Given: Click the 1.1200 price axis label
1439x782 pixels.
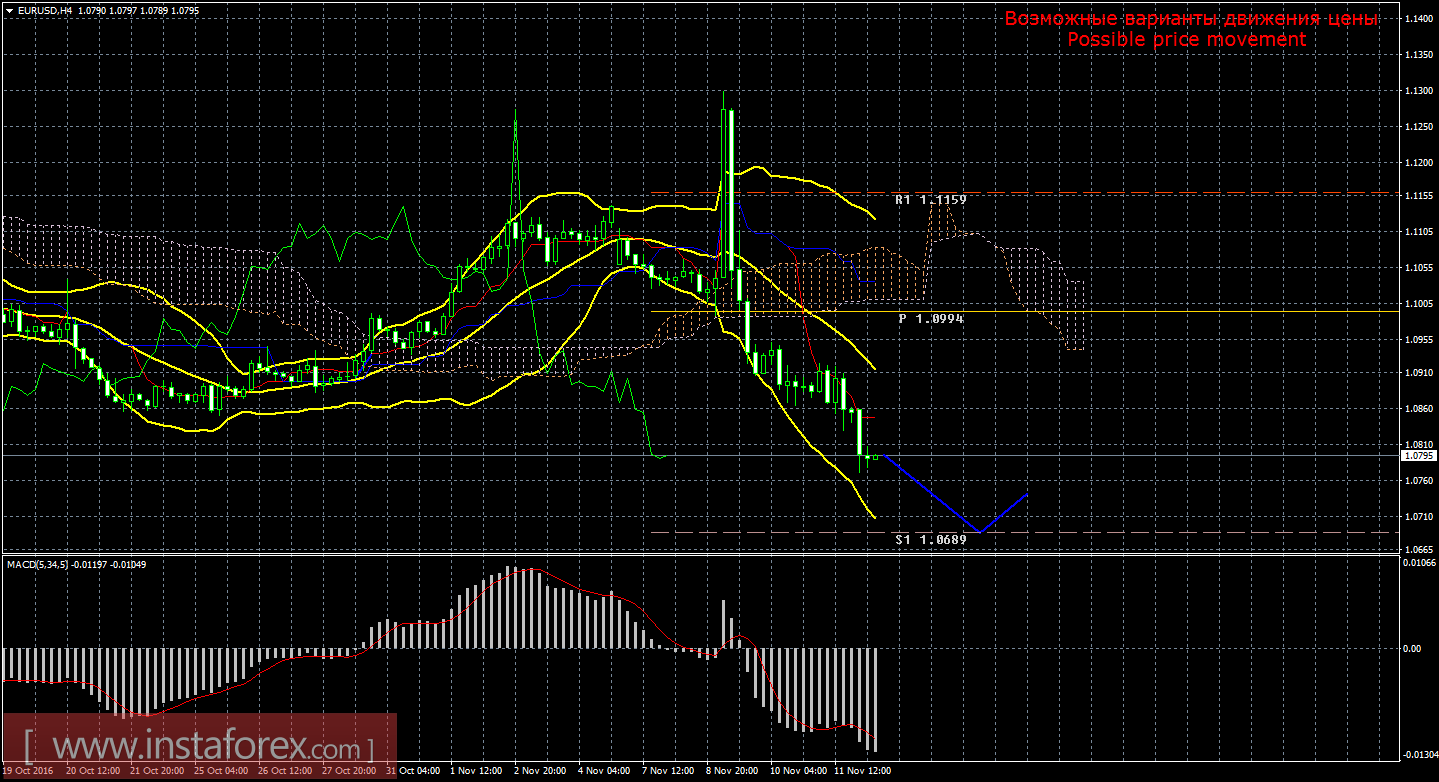Looking at the screenshot, I should click(1417, 161).
